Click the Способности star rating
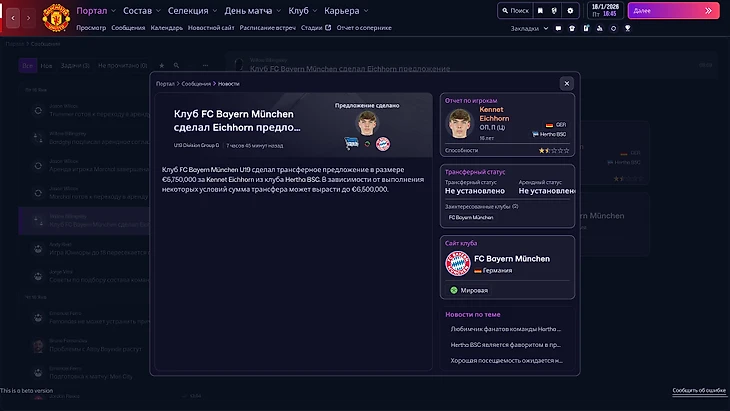The image size is (730, 411). coord(554,150)
